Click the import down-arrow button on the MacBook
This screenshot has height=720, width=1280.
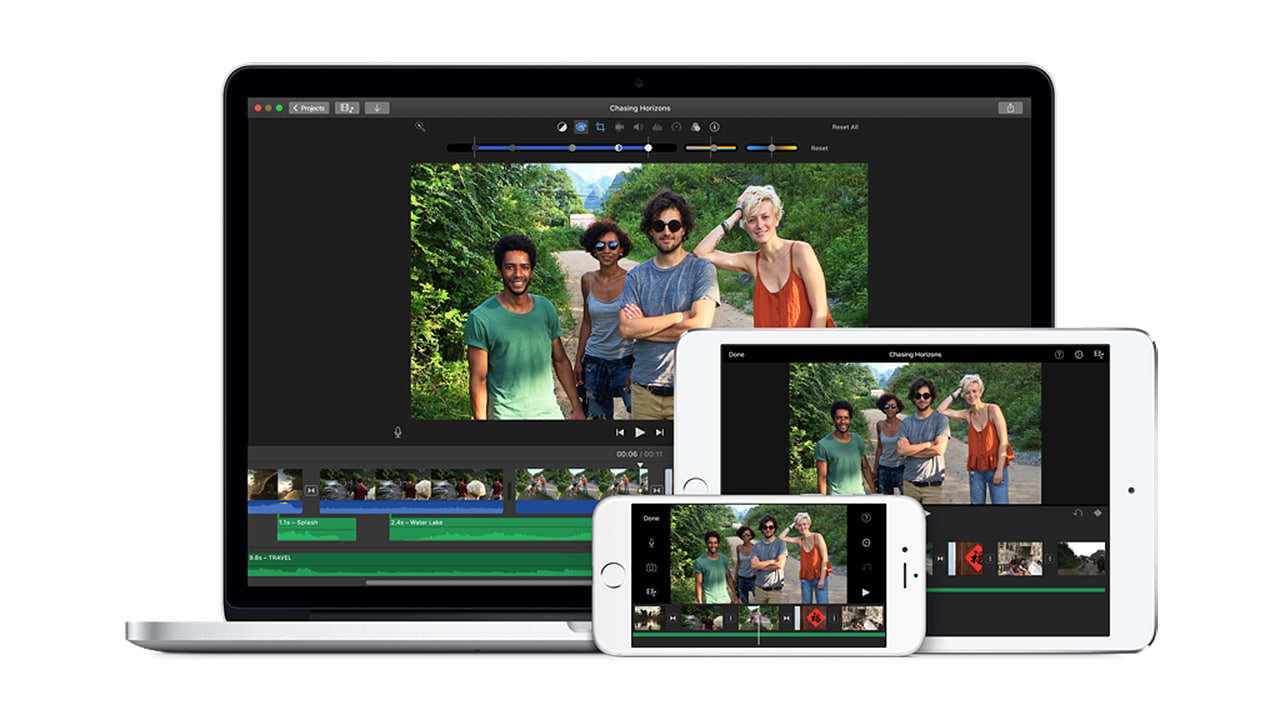(377, 108)
